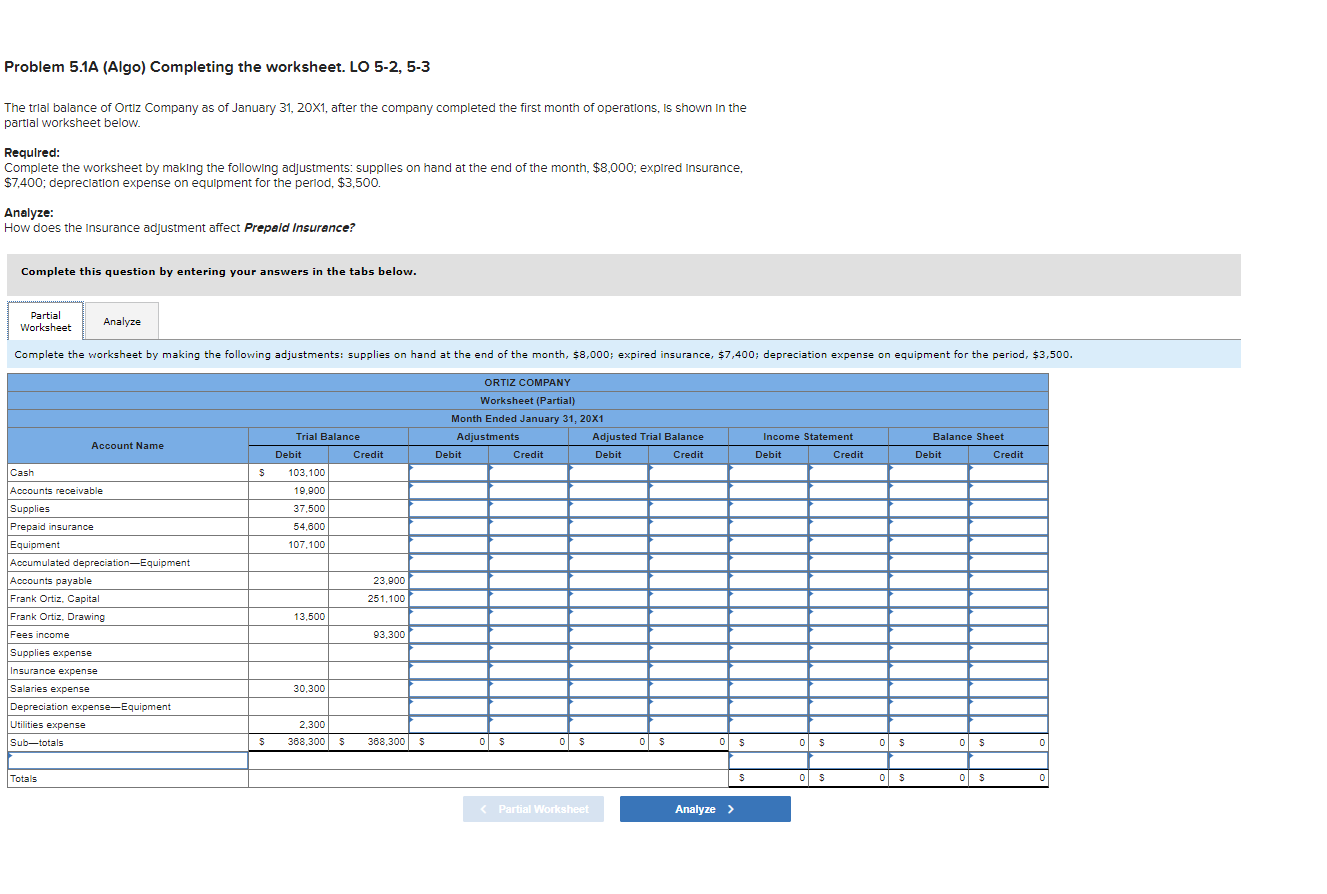The height and width of the screenshot is (894, 1327).
Task: Click the Salaries expense Income Statement Debit cell
Action: click(x=768, y=688)
